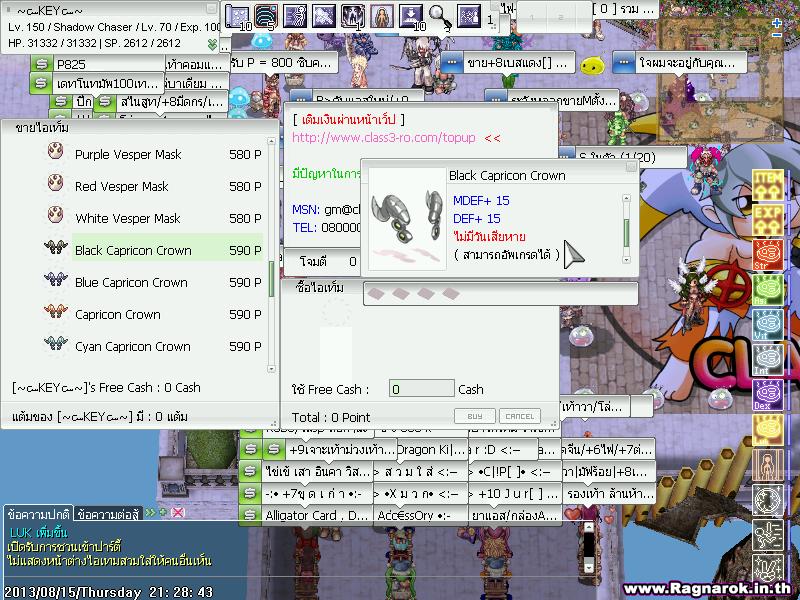Click the Vit food buff icon
800x600 pixels.
click(768, 324)
